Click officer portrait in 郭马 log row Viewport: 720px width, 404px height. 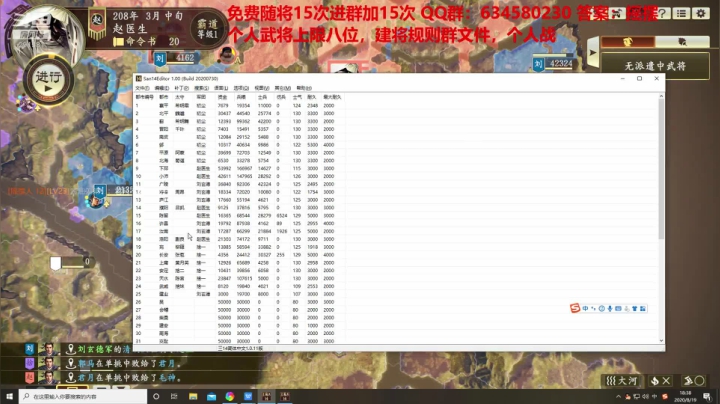[49, 364]
